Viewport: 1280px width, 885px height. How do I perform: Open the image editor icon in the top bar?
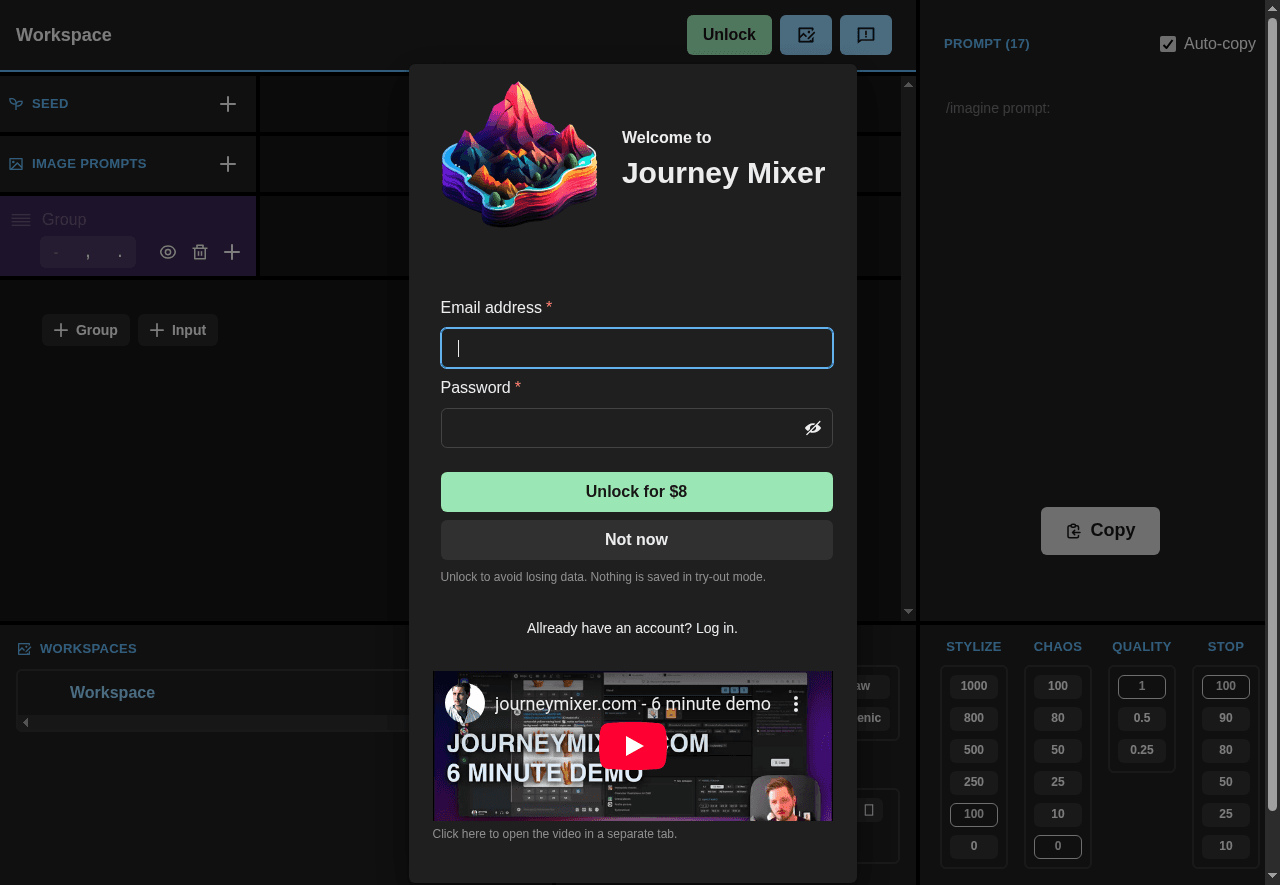point(805,34)
